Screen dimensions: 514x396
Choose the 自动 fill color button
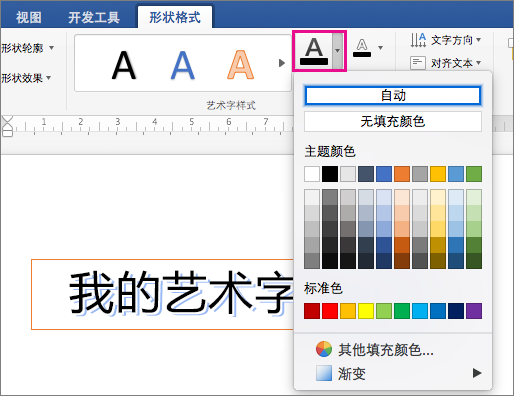pyautogui.click(x=393, y=96)
